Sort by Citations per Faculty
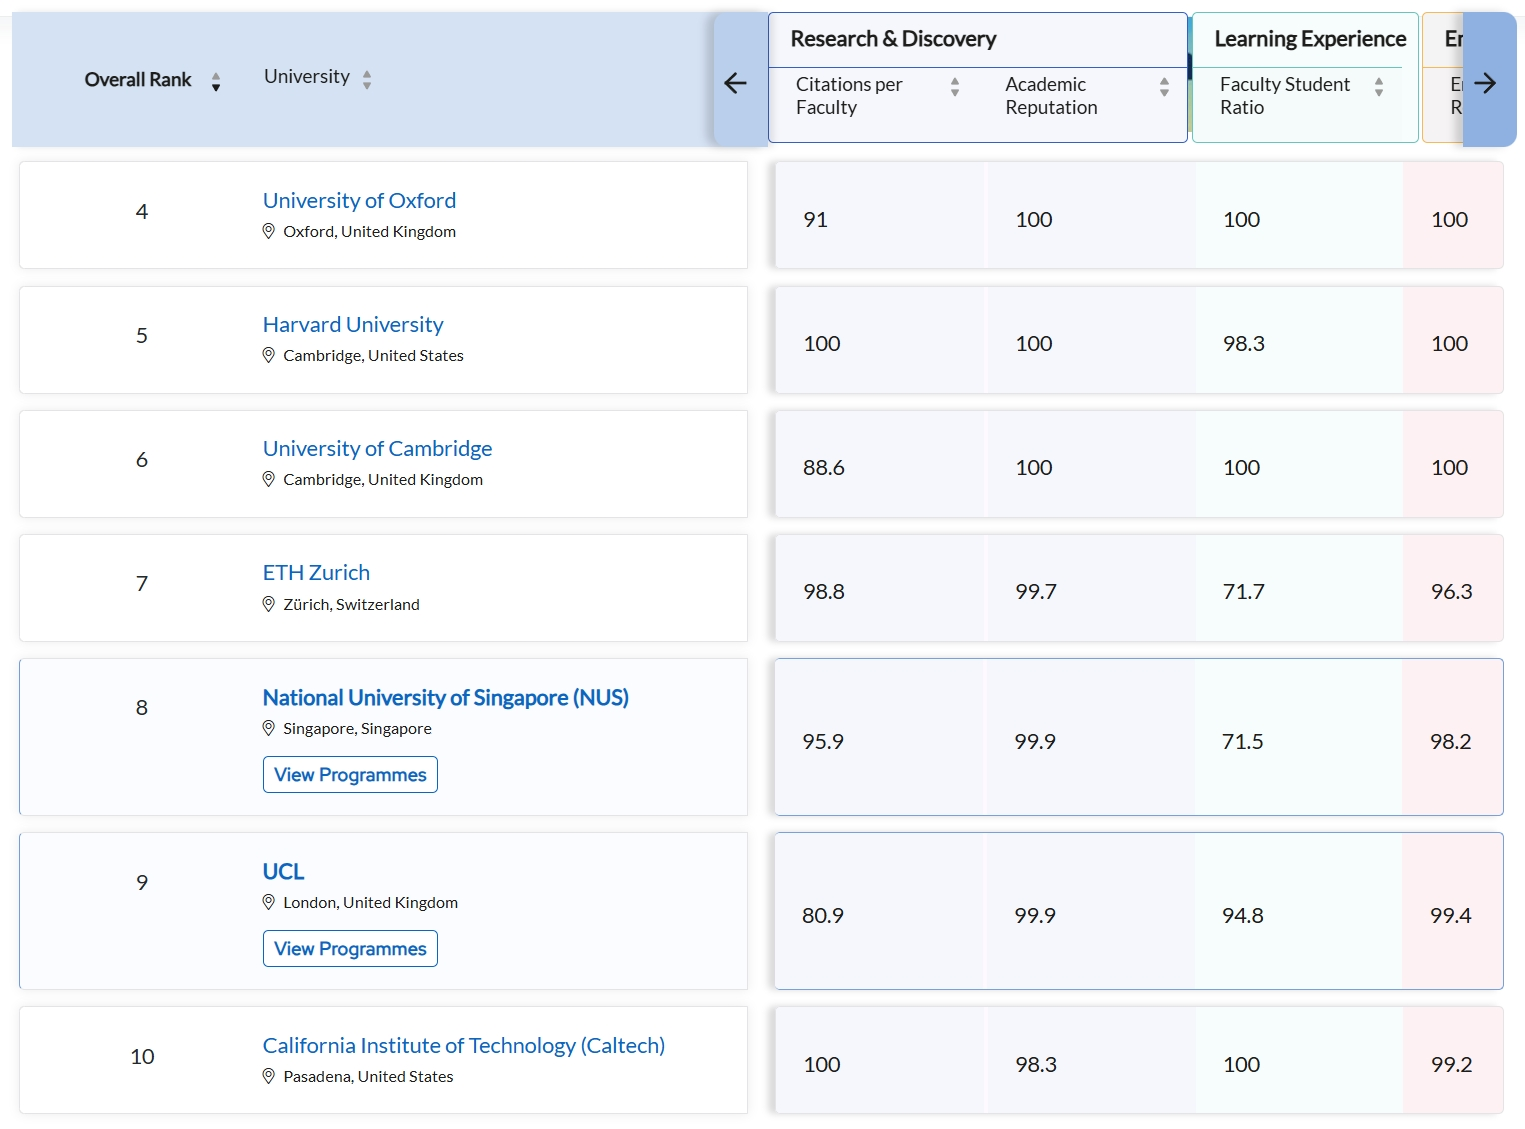The height and width of the screenshot is (1129, 1525). (x=955, y=87)
